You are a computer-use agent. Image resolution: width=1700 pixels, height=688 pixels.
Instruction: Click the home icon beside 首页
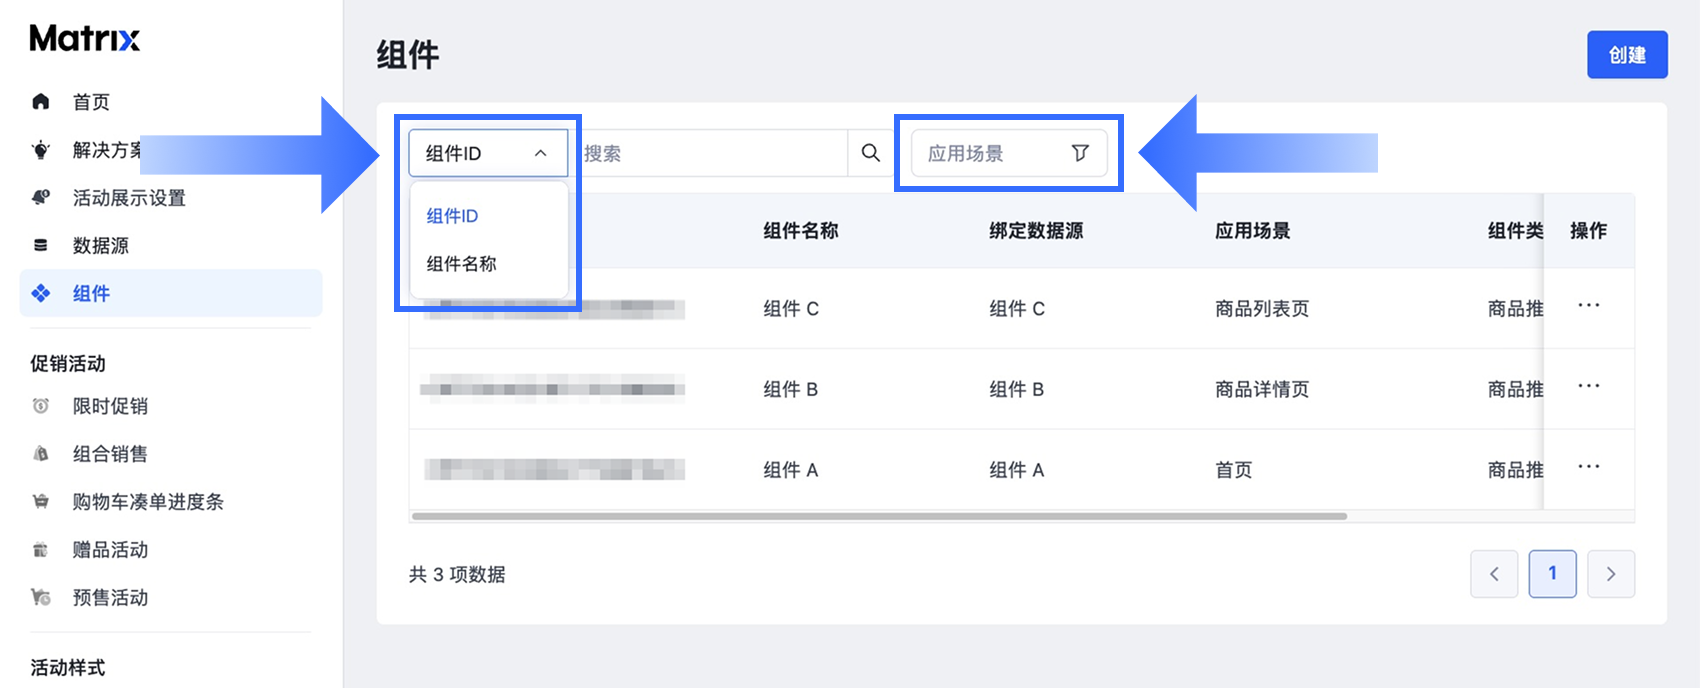coord(41,101)
